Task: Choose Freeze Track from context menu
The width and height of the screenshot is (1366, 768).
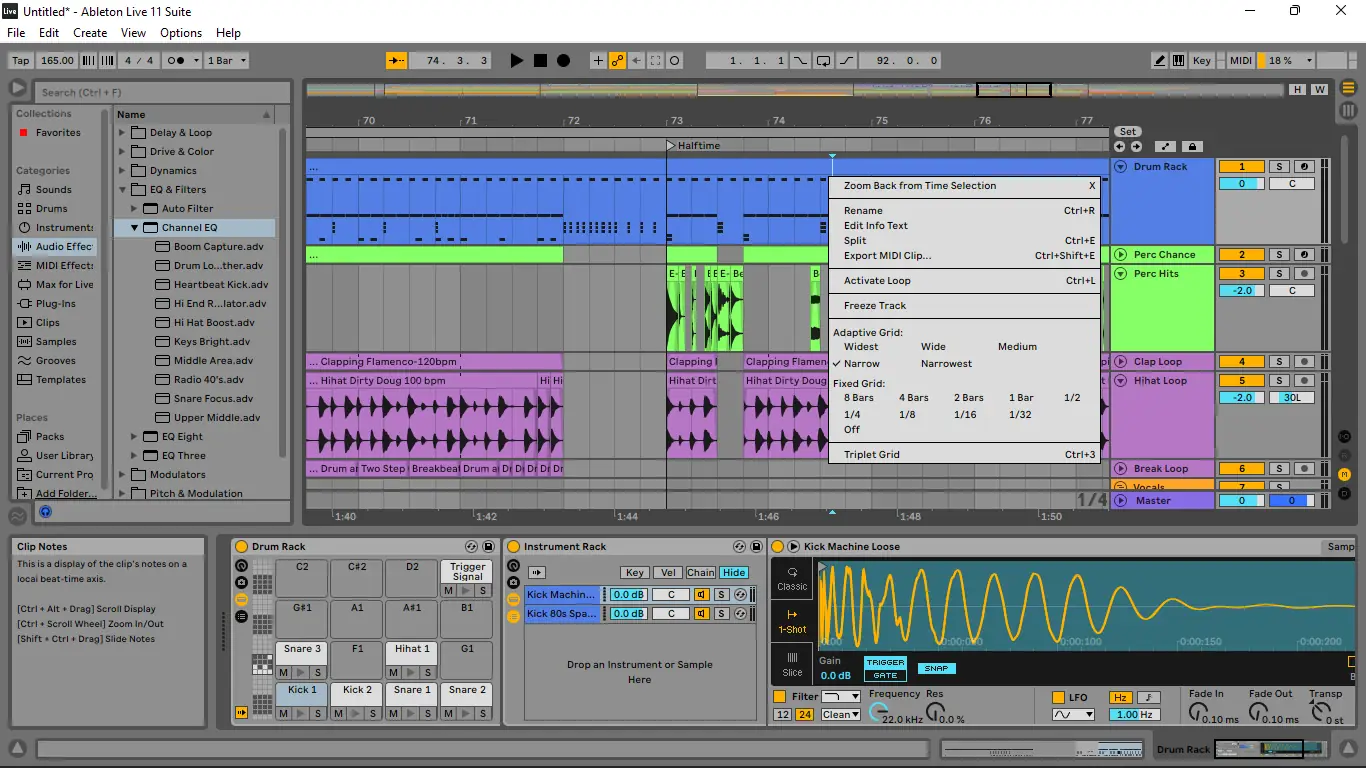Action: coord(875,306)
